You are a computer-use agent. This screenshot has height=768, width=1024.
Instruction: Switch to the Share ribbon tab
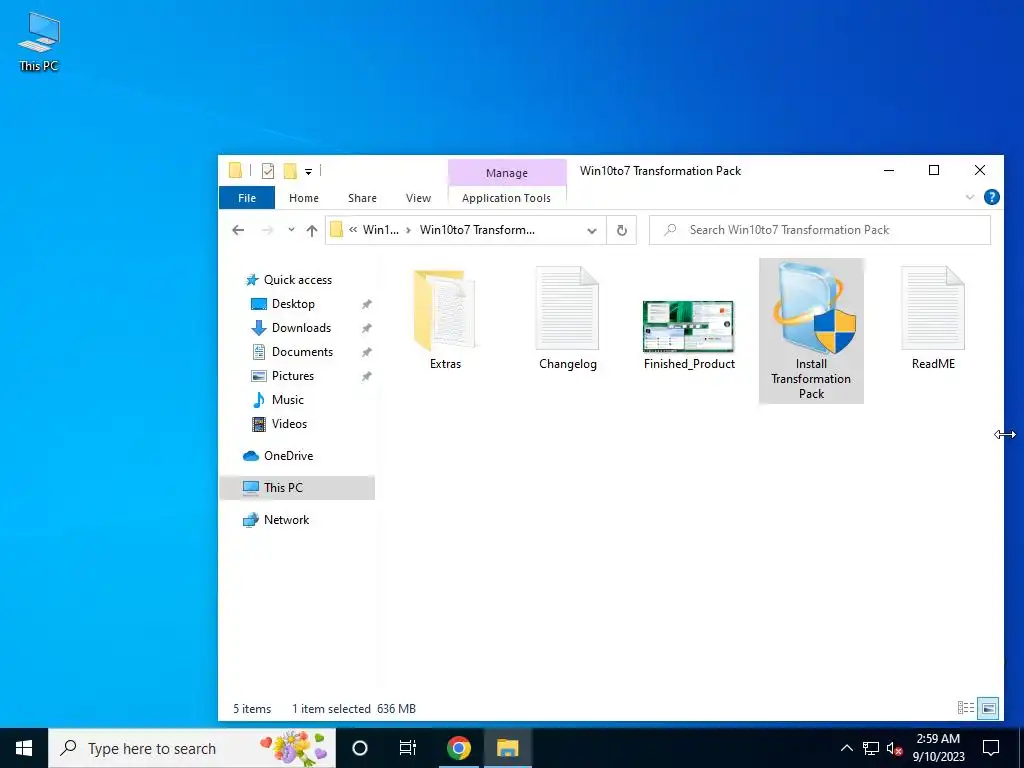362,198
